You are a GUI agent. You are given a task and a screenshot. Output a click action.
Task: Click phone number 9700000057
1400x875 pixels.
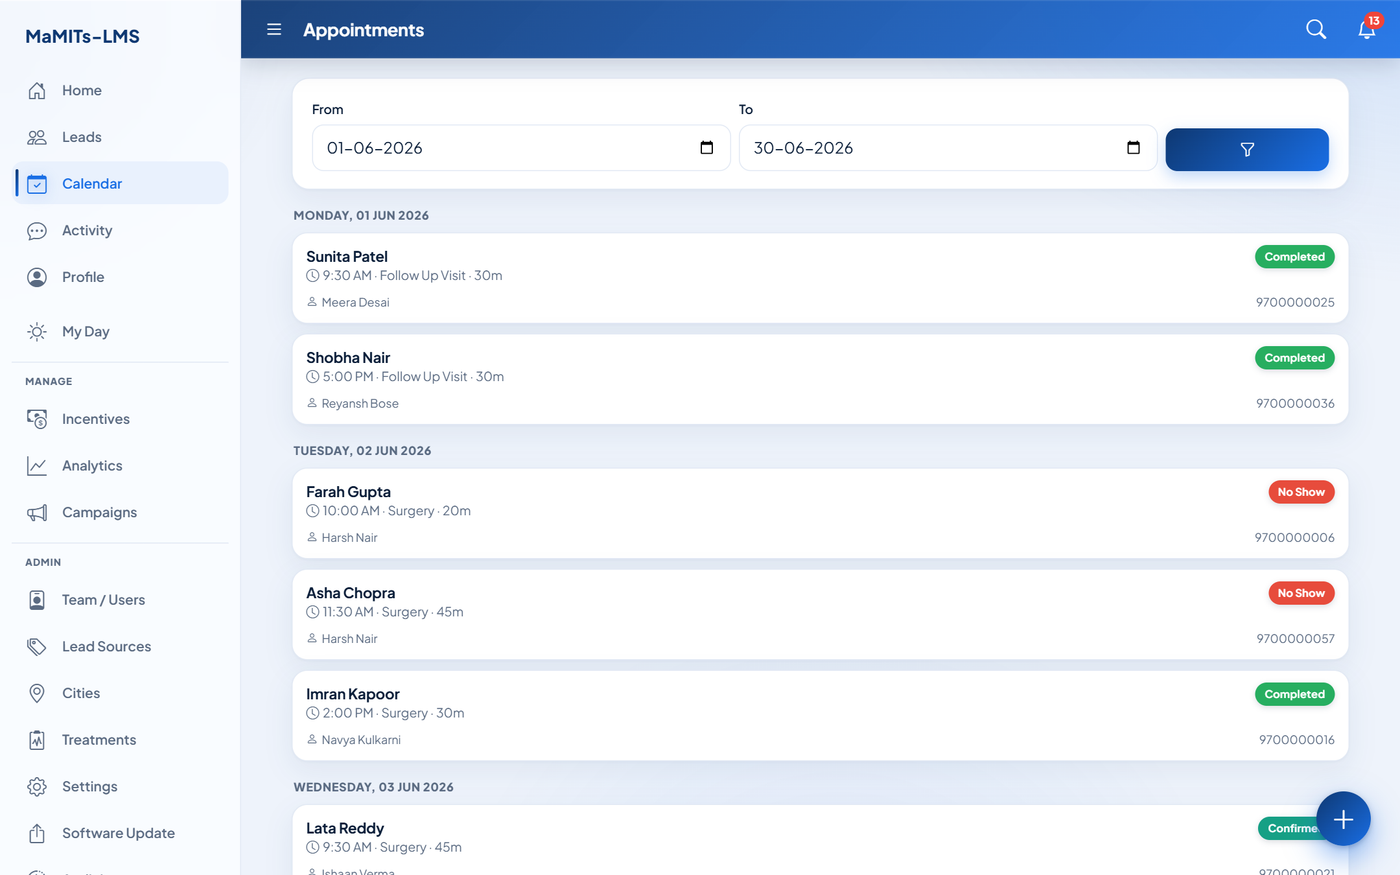click(1295, 639)
